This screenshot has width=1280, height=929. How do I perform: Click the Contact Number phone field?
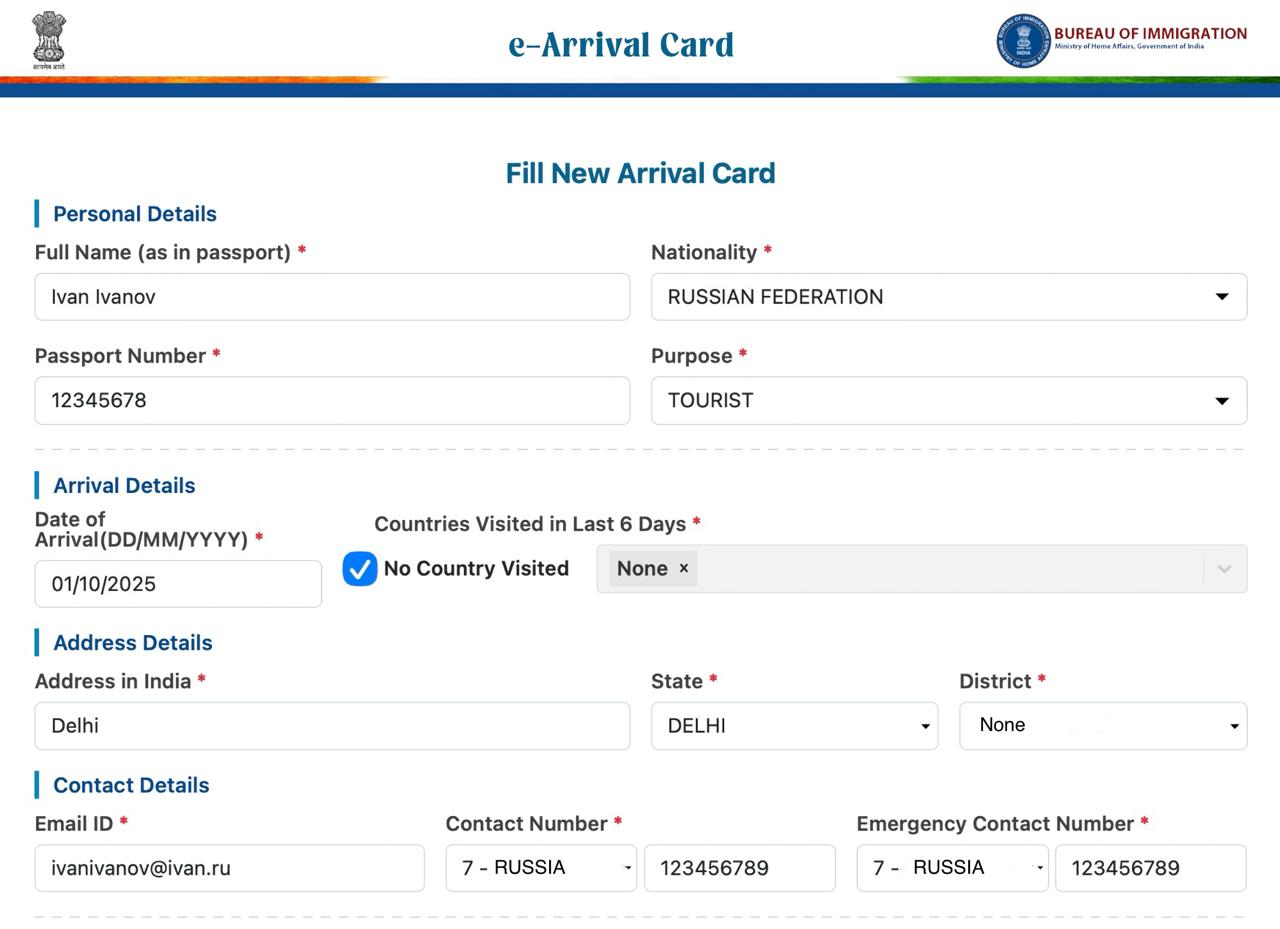click(739, 868)
